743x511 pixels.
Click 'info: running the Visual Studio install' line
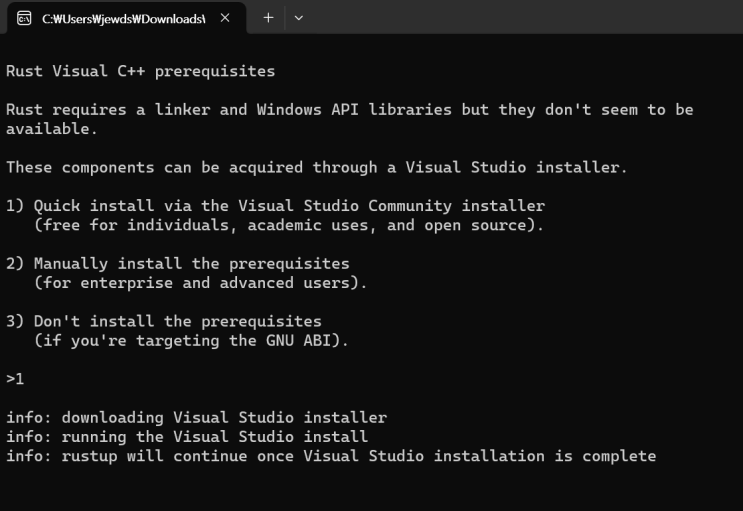(x=187, y=437)
